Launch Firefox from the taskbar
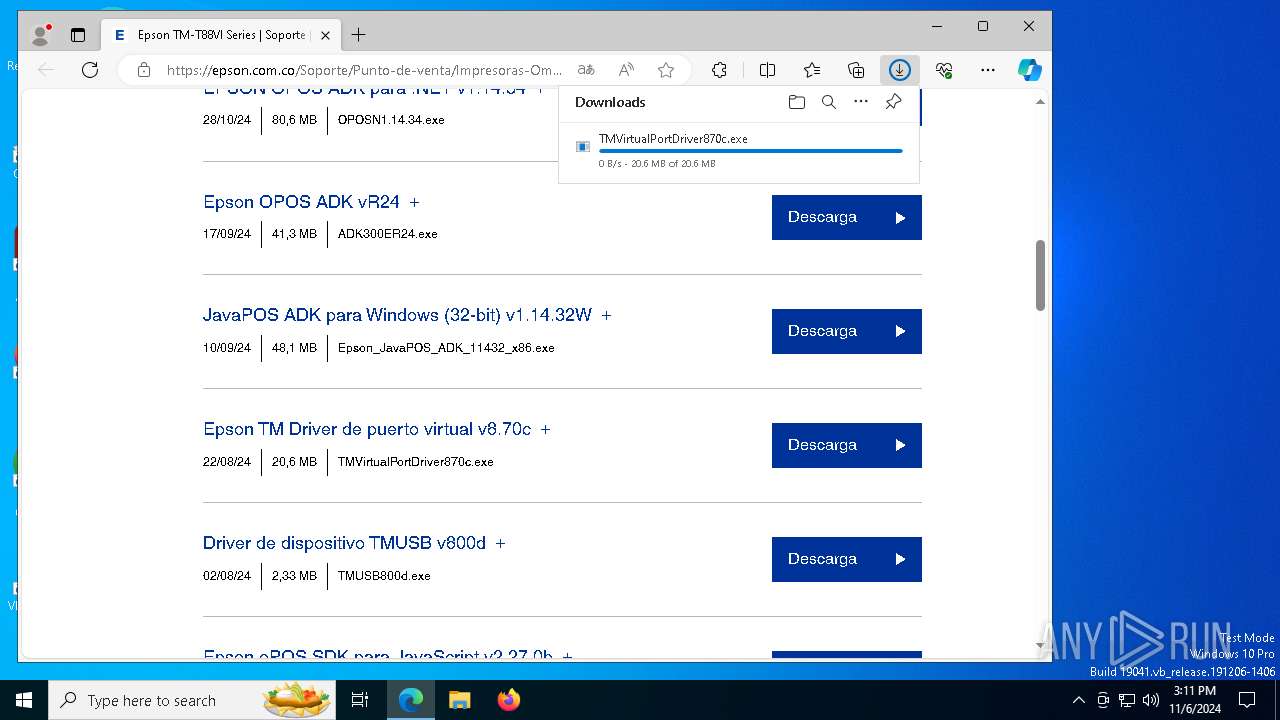The width and height of the screenshot is (1280, 720). [x=509, y=700]
